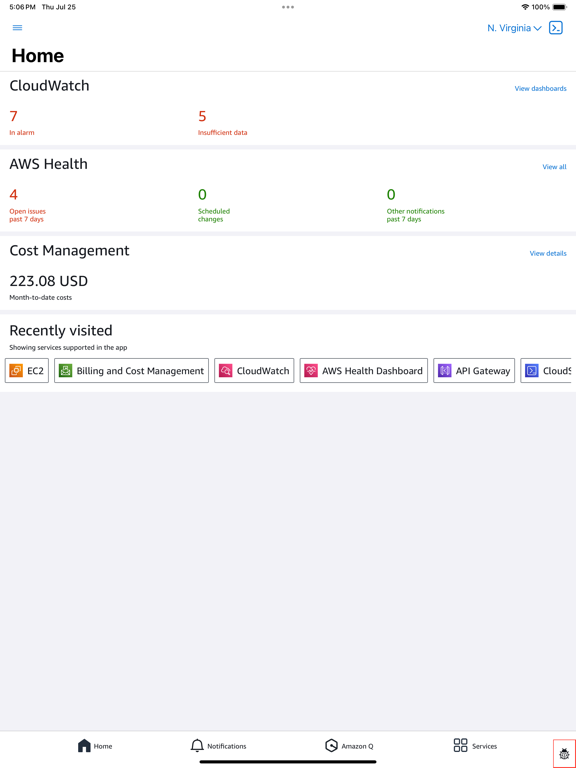Tap the AWS Health section heading

click(48, 164)
